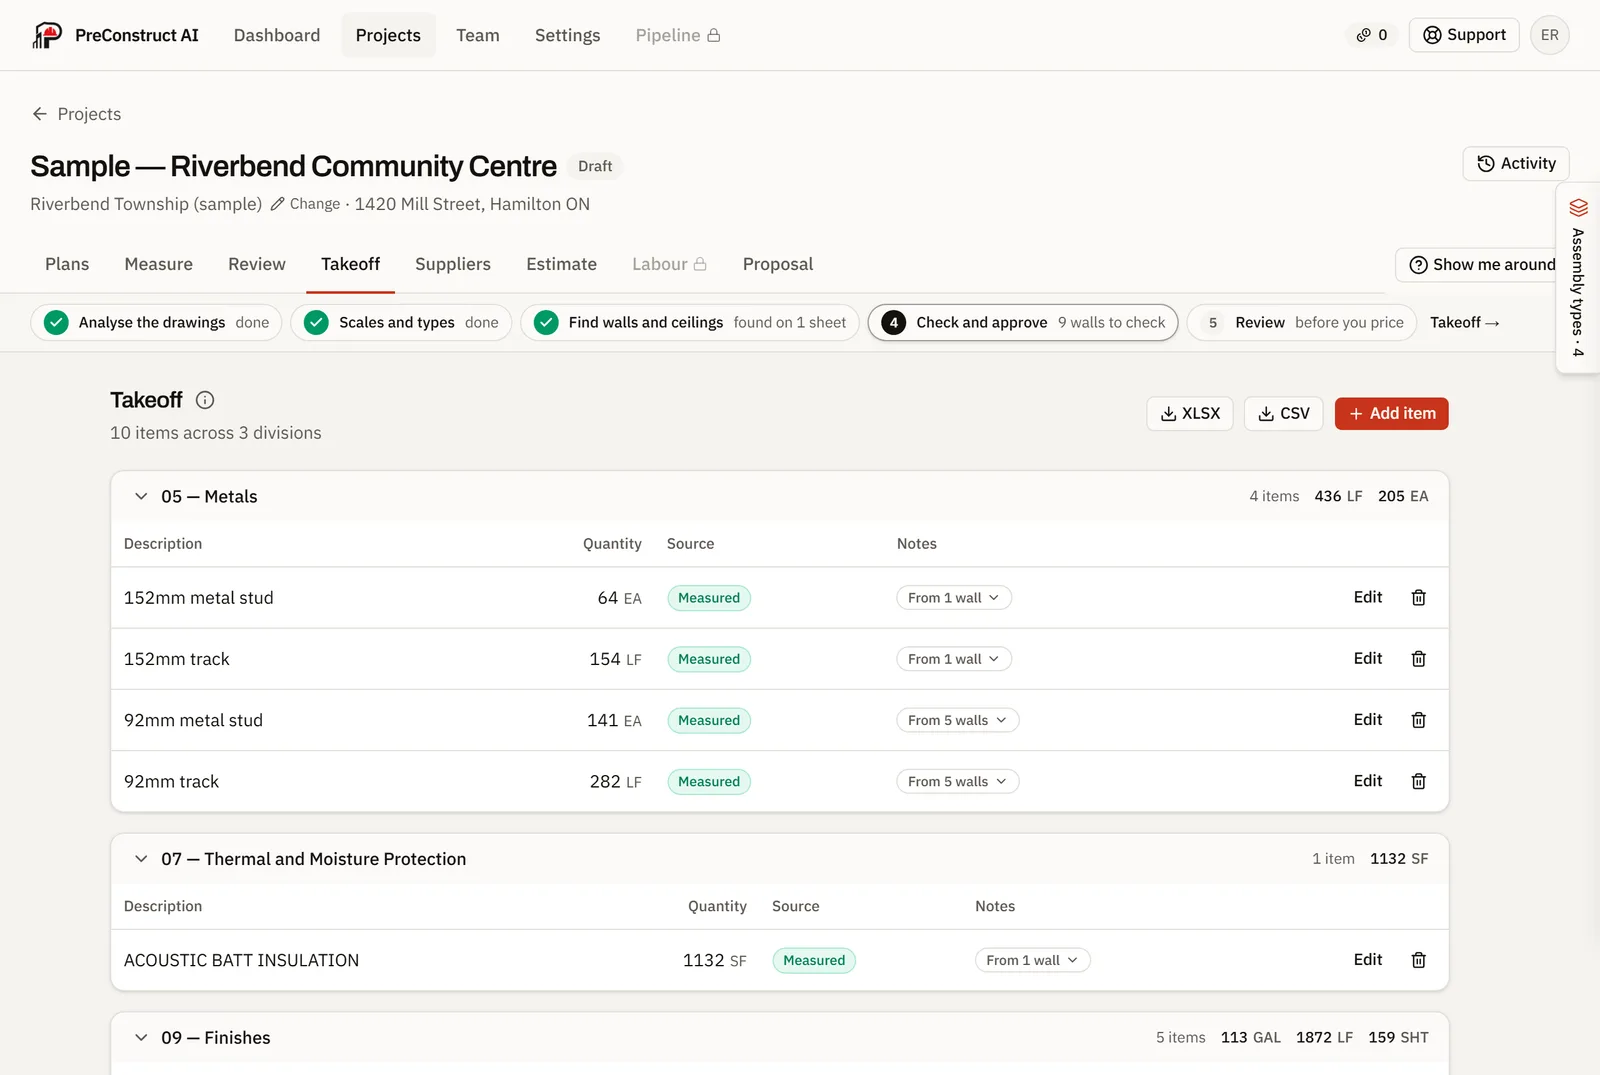
Task: Open Dashboard in the top navigation
Action: click(x=277, y=35)
